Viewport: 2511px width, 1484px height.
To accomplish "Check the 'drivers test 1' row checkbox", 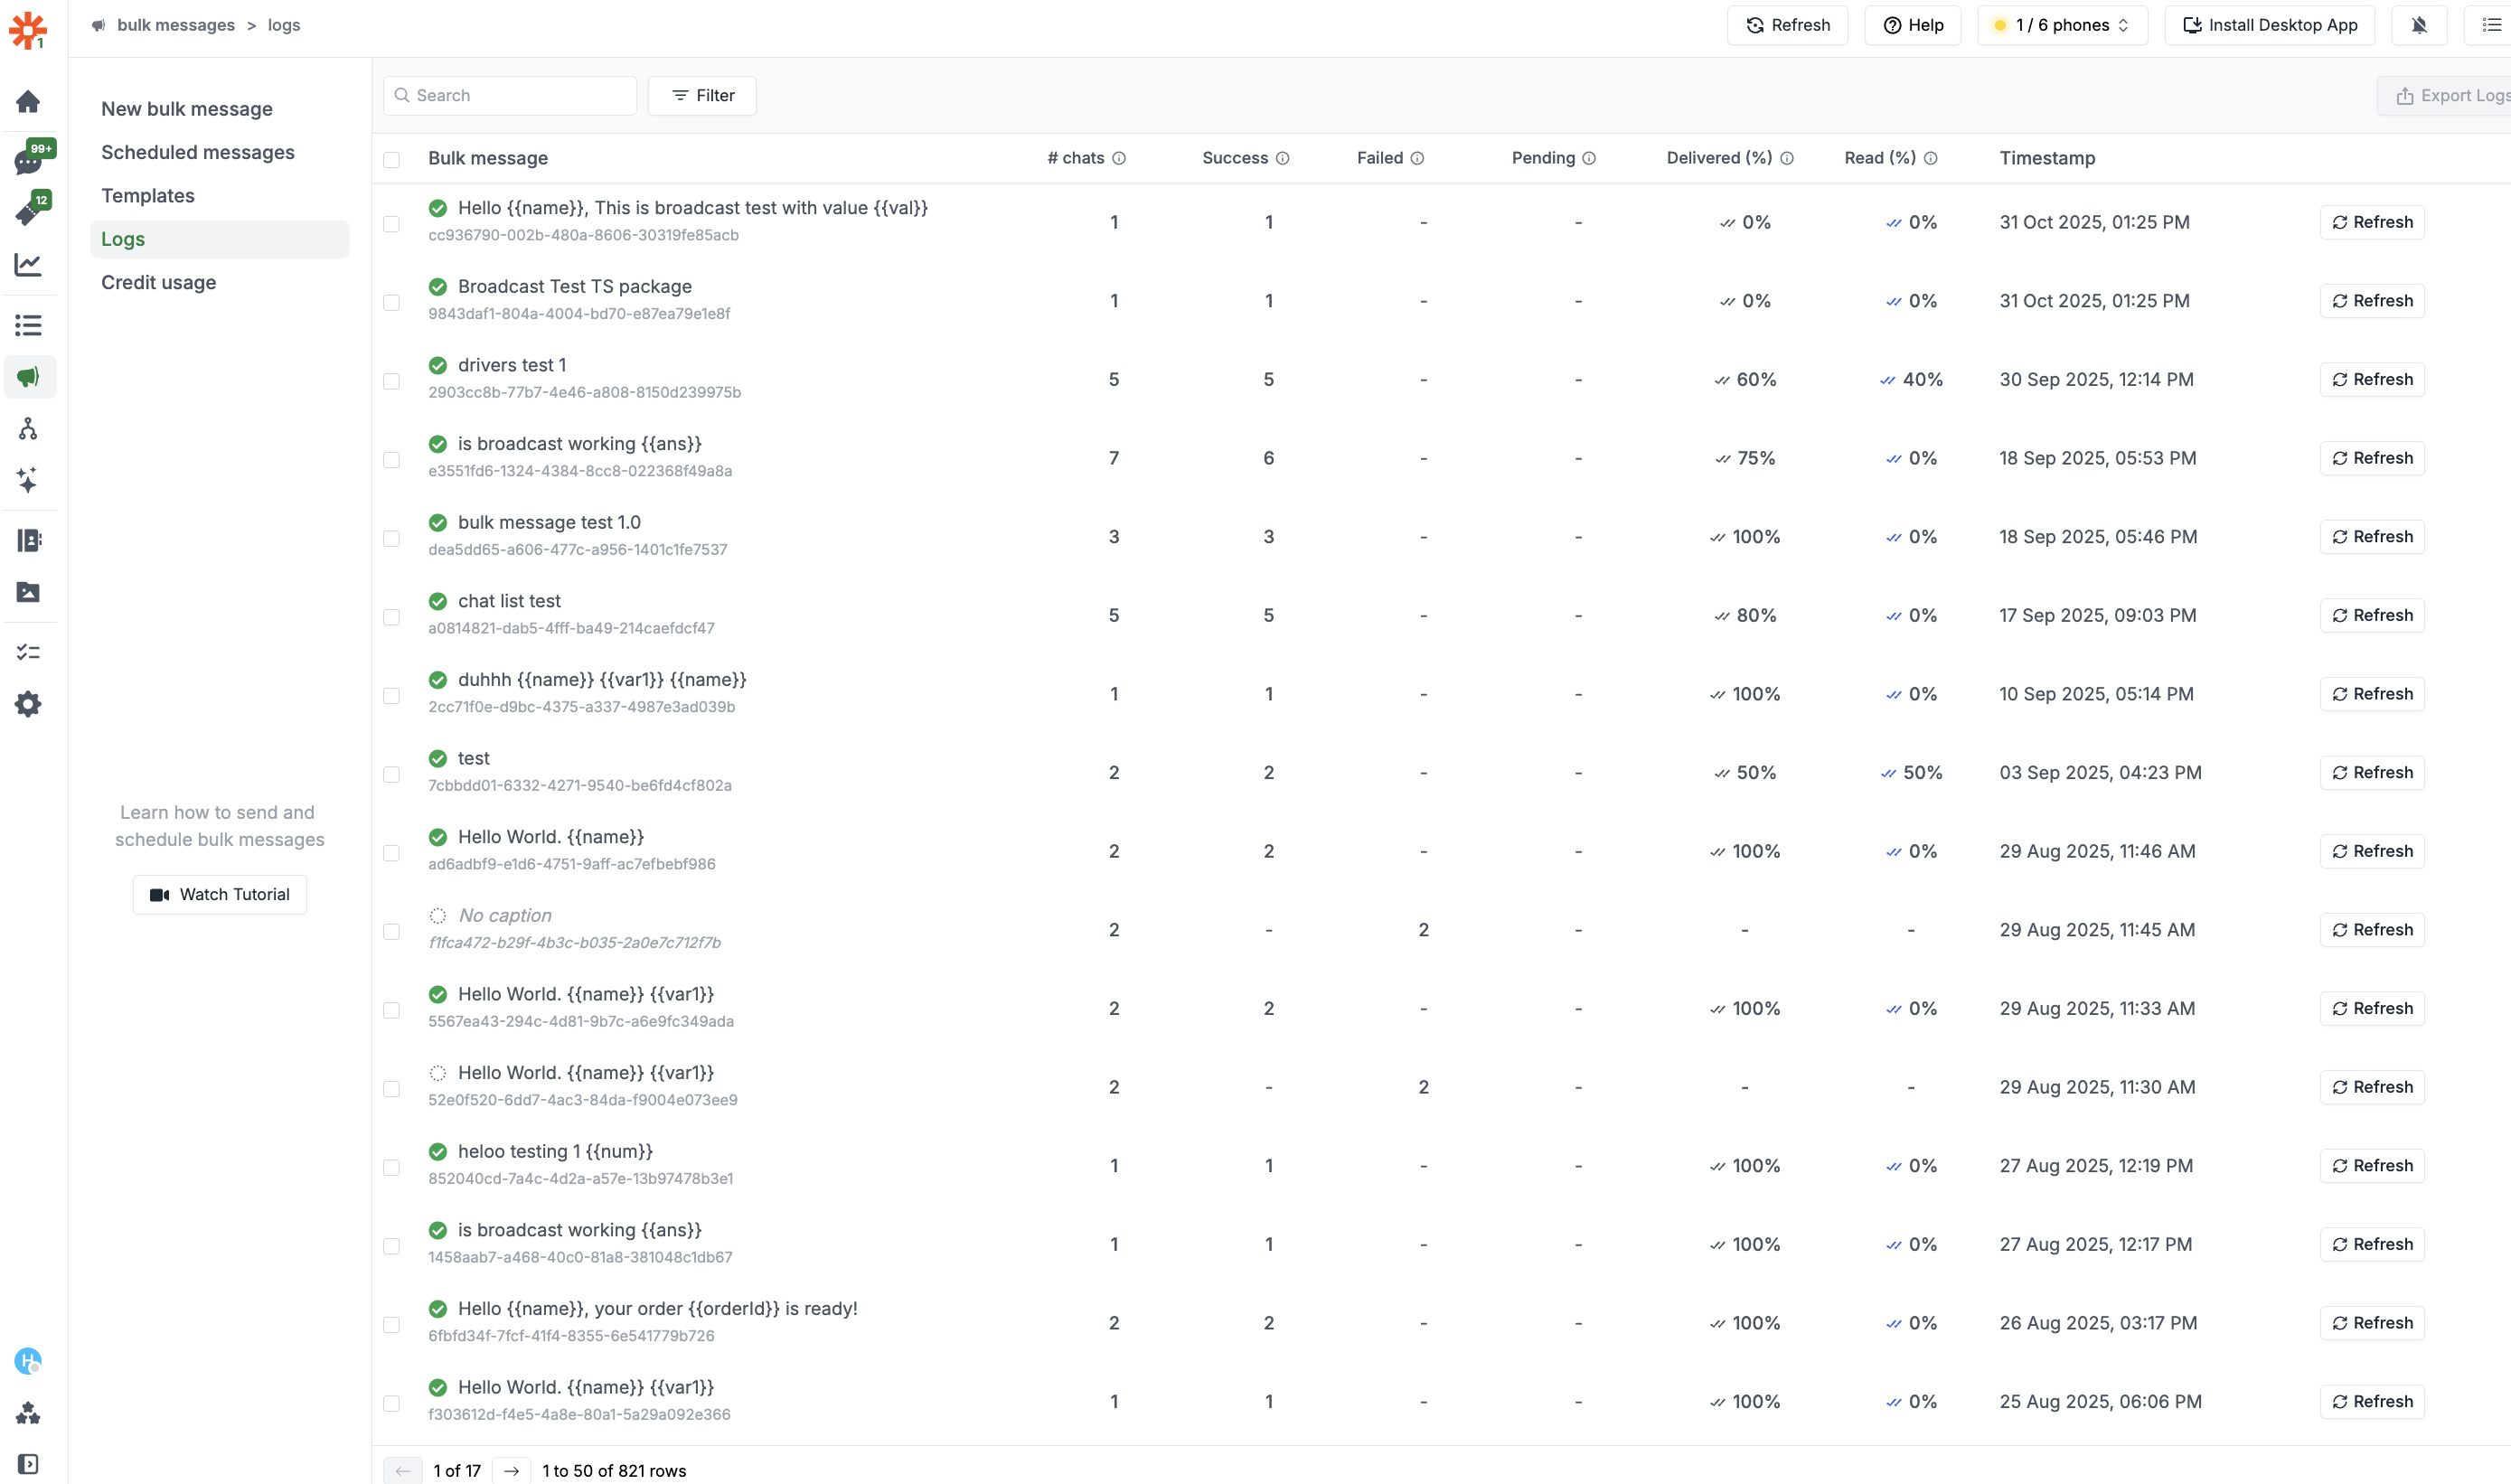I will click(x=391, y=381).
